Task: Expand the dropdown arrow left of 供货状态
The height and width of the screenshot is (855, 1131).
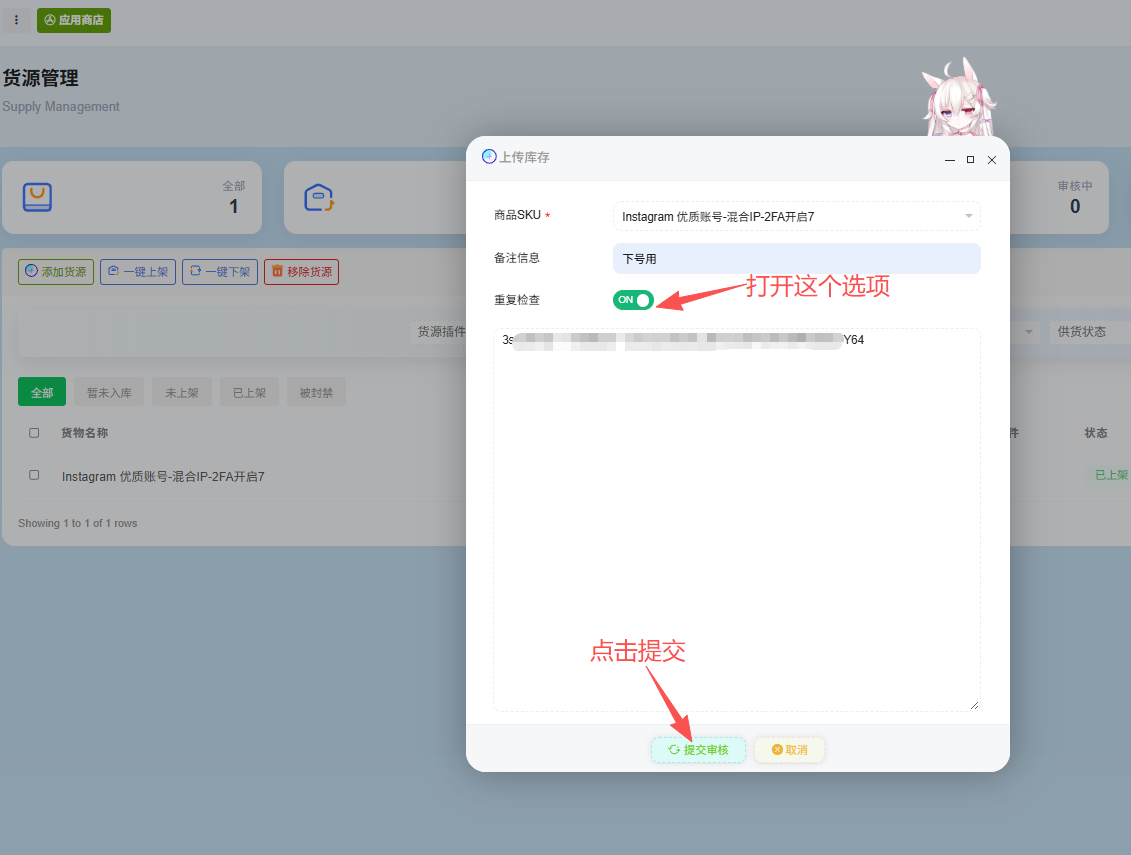Action: click(x=1029, y=332)
